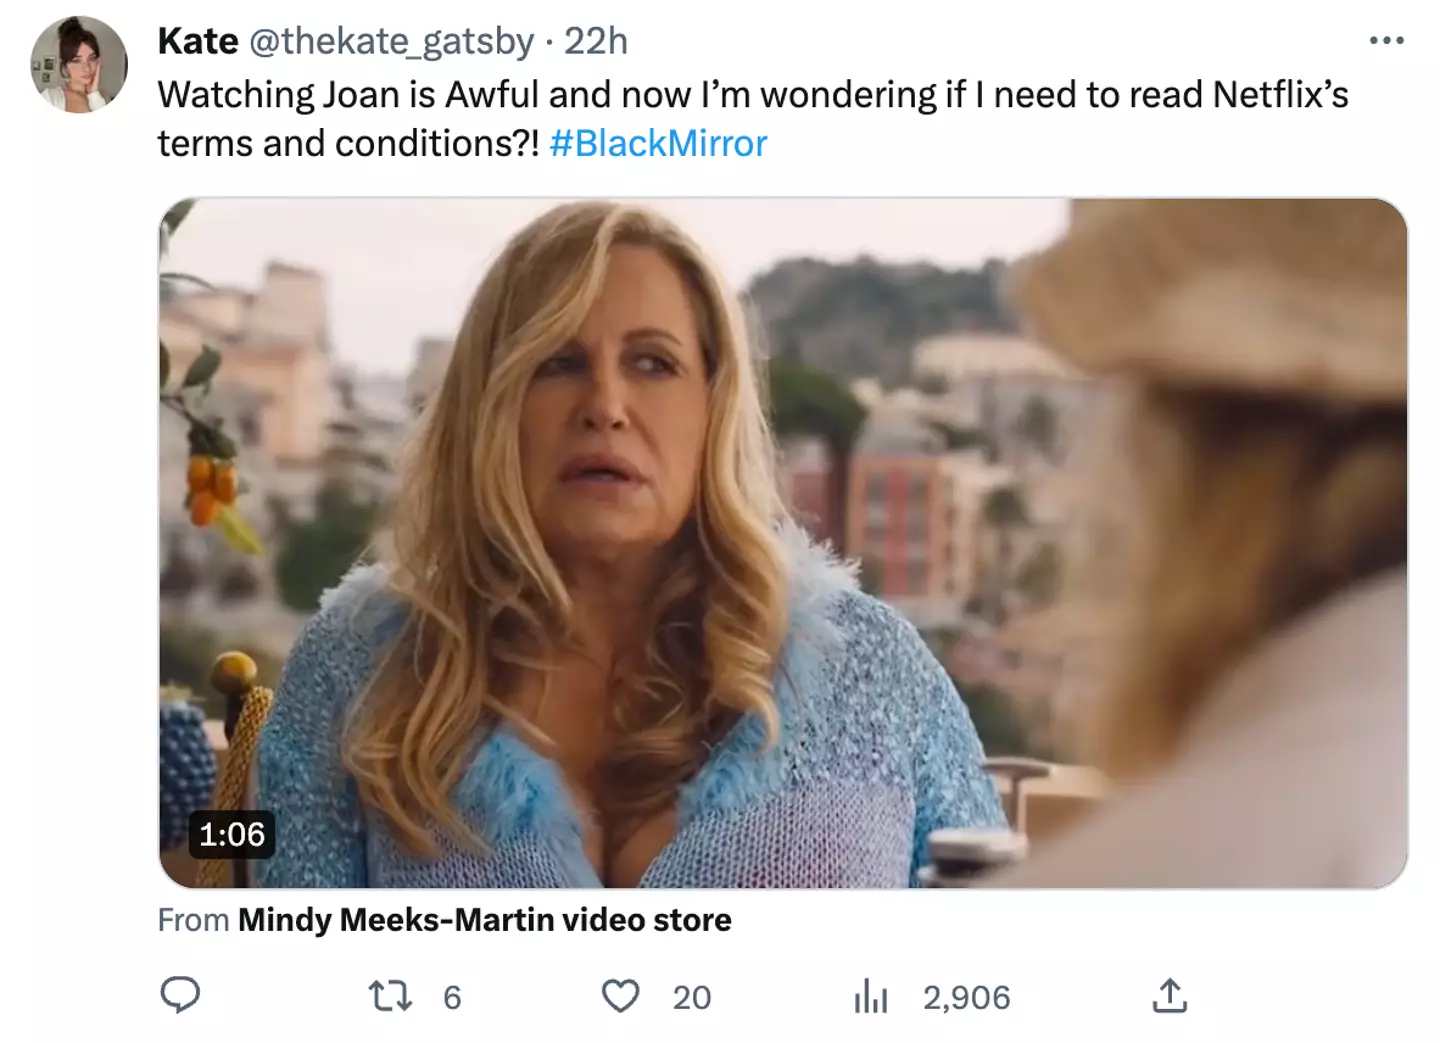Click the 1:06 video duration badge
Viewport: 1440px width, 1043px height.
pyautogui.click(x=232, y=834)
